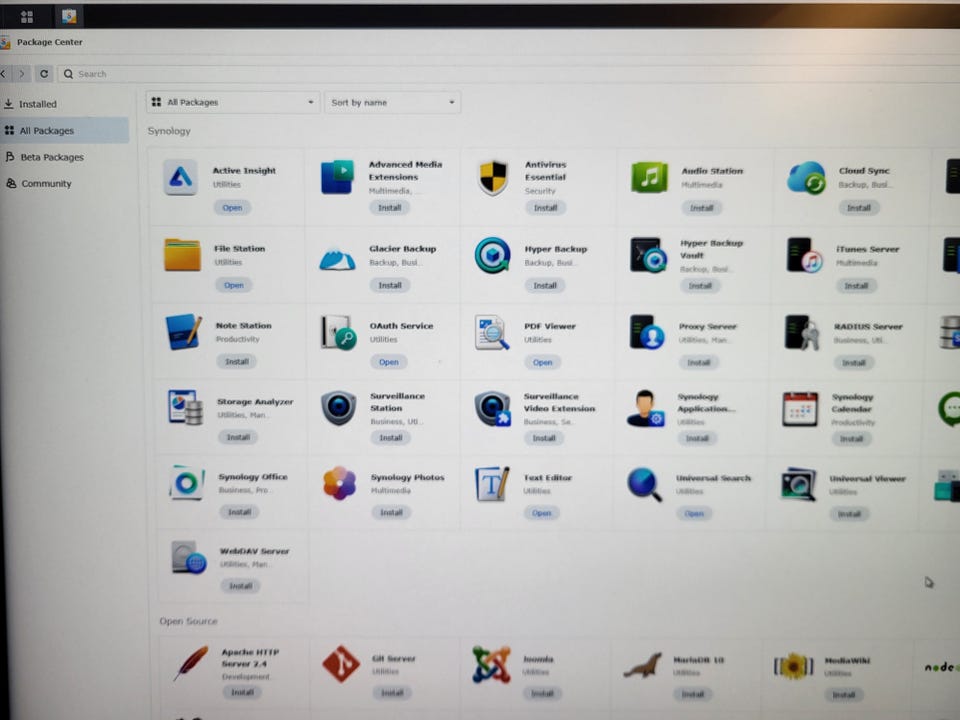This screenshot has width=960, height=720.
Task: Click the refresh button in toolbar
Action: (44, 74)
